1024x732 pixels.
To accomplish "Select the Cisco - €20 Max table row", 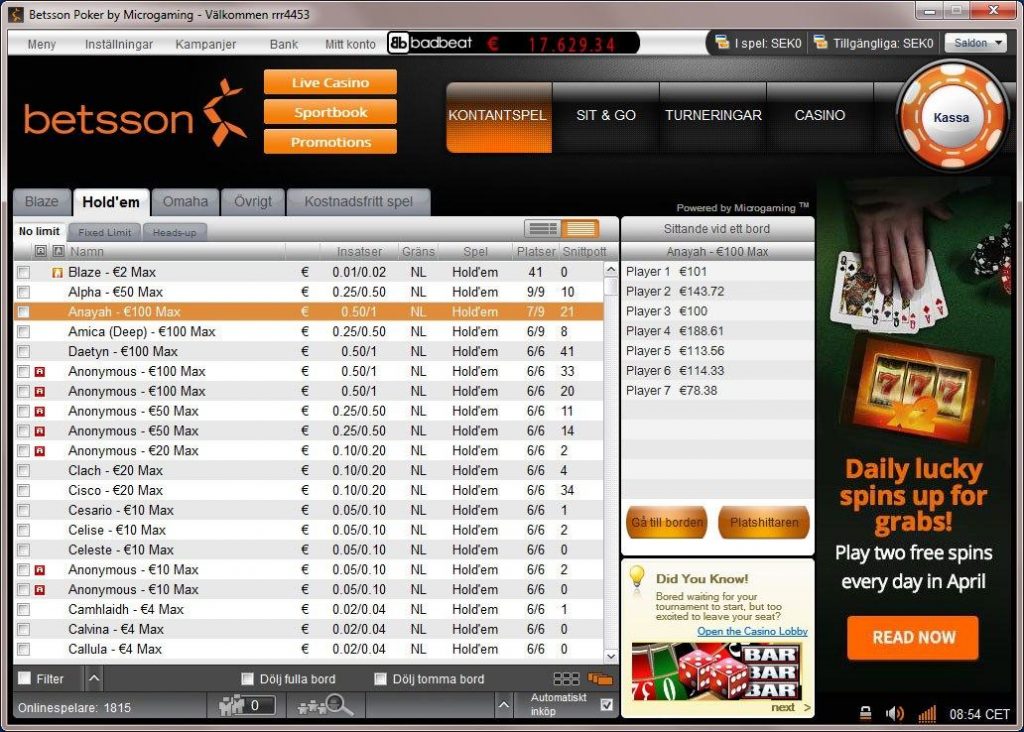I will [x=308, y=490].
